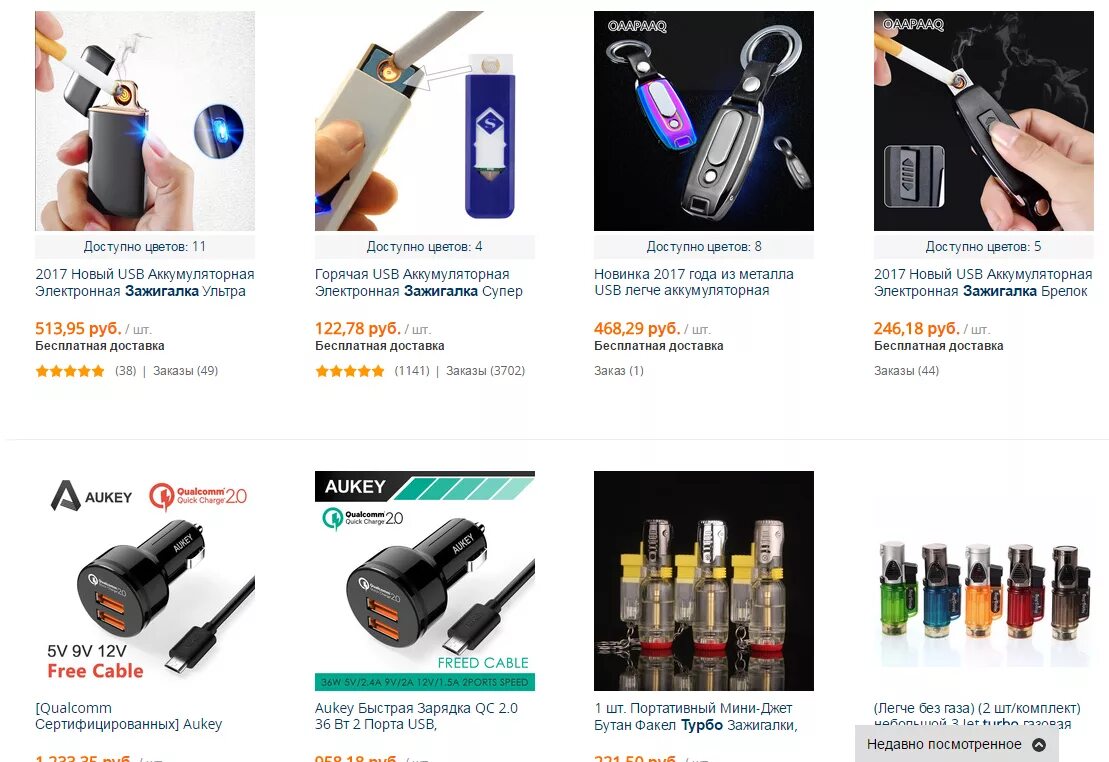Open the colorful turbo gas lighters image
This screenshot has height=762, width=1109.
(x=984, y=581)
